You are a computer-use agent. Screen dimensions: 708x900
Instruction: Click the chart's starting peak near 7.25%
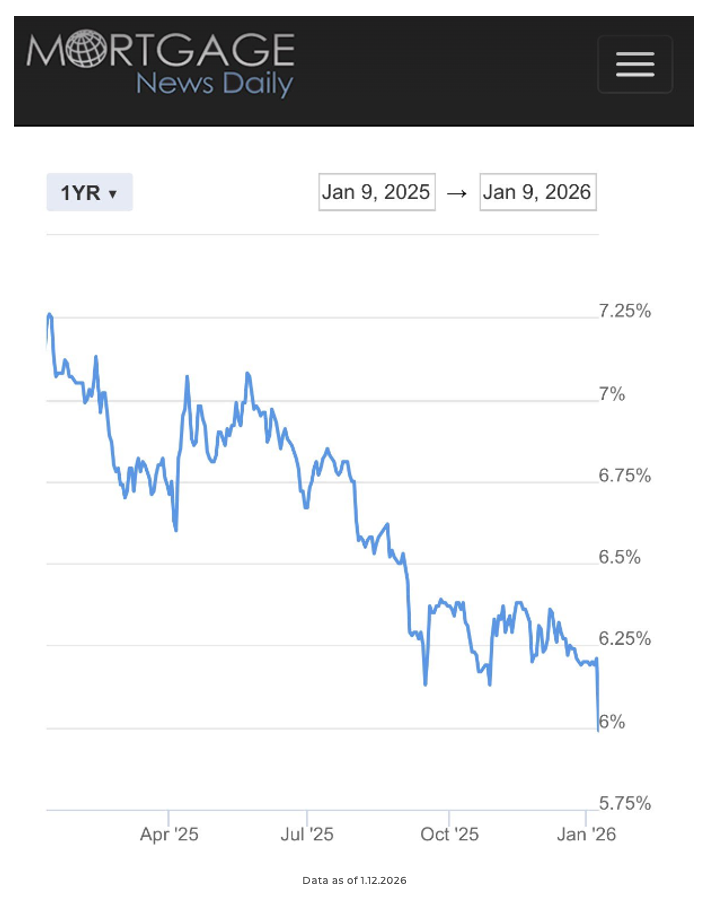(49, 315)
